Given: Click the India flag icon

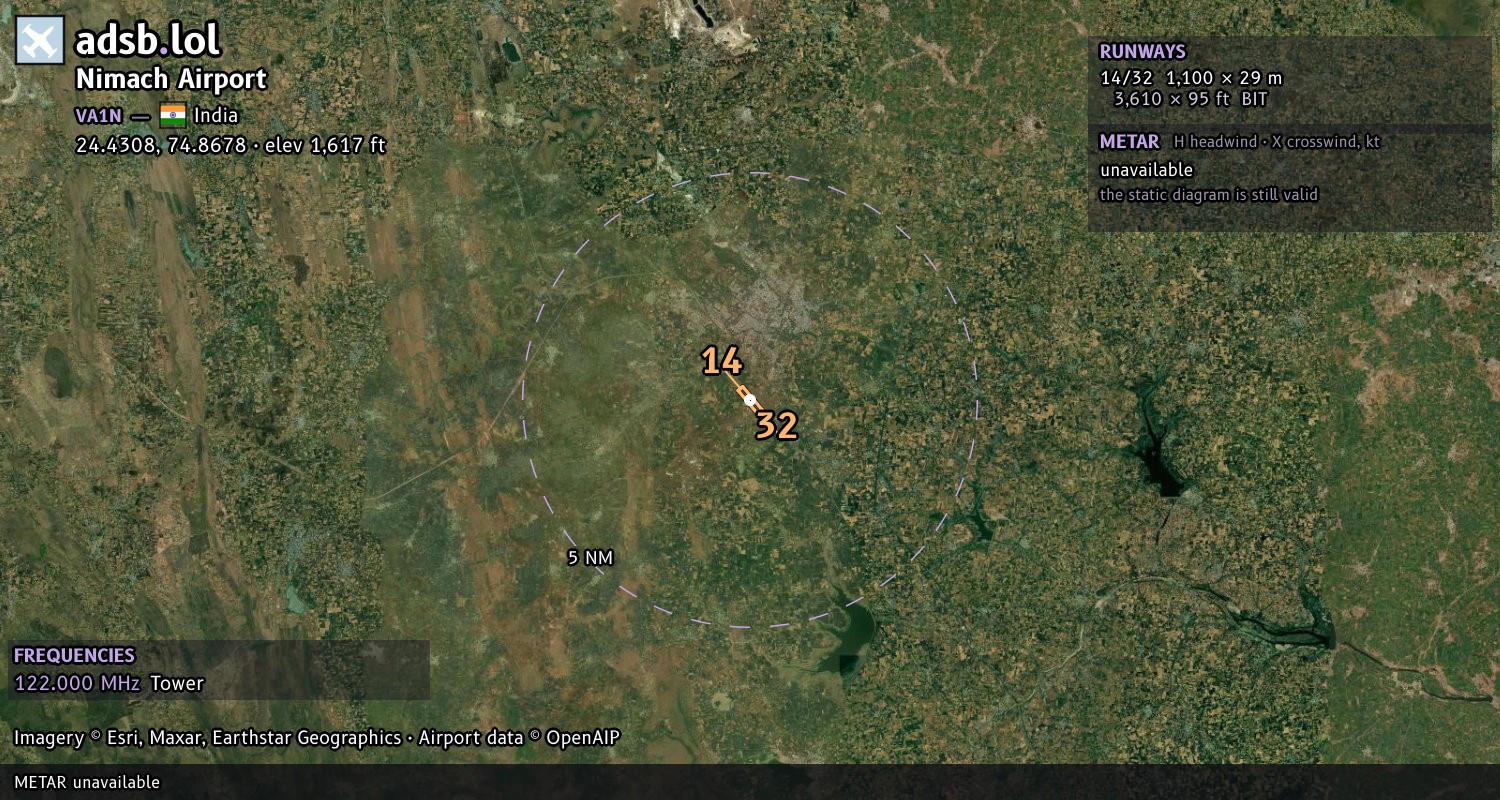Looking at the screenshot, I should point(173,114).
